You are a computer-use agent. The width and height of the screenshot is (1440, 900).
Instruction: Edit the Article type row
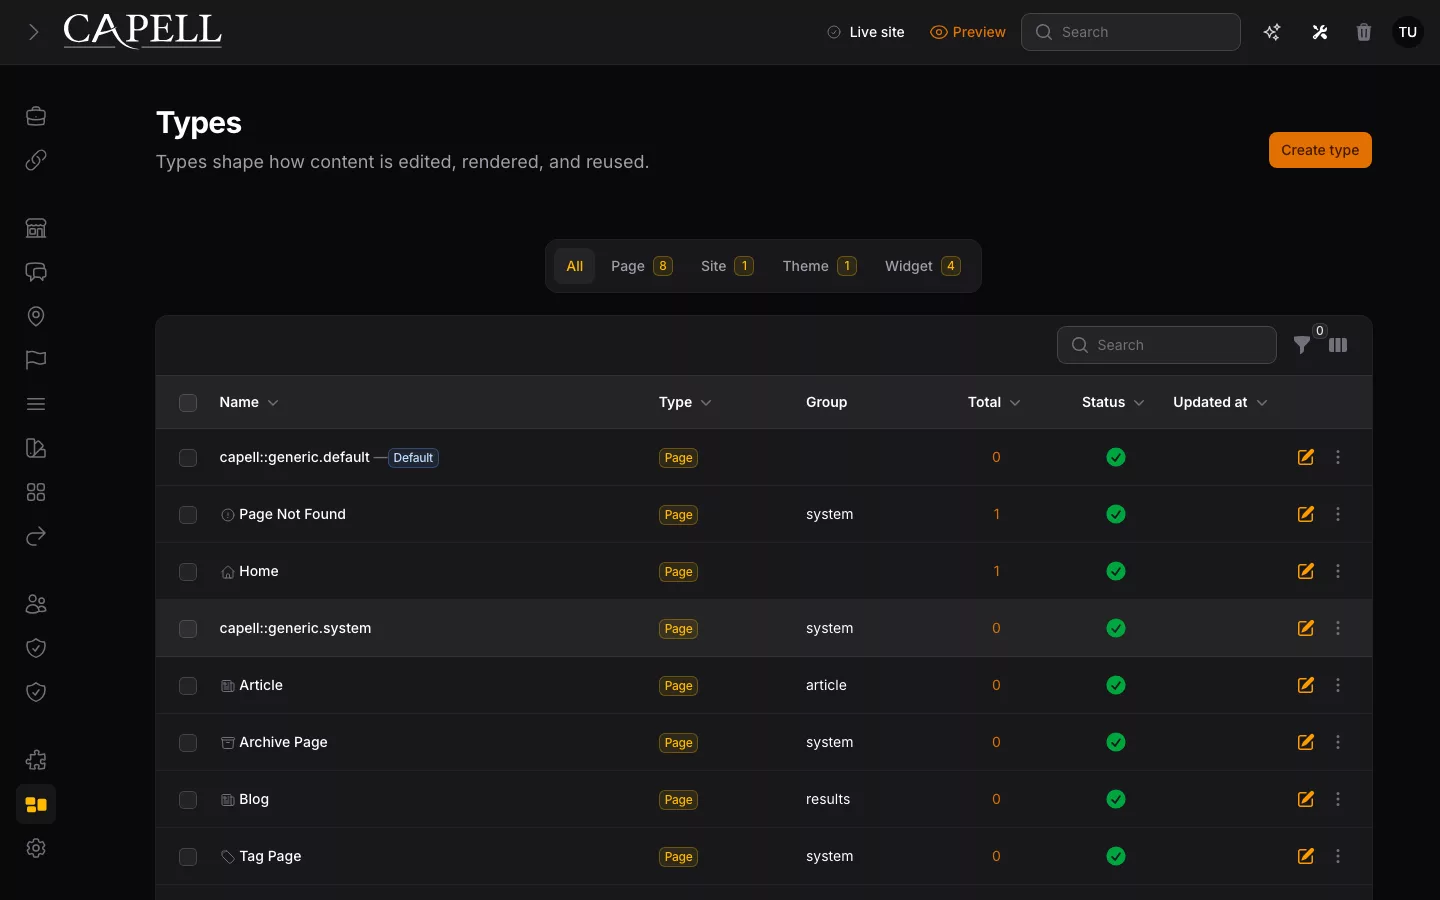[1306, 685]
